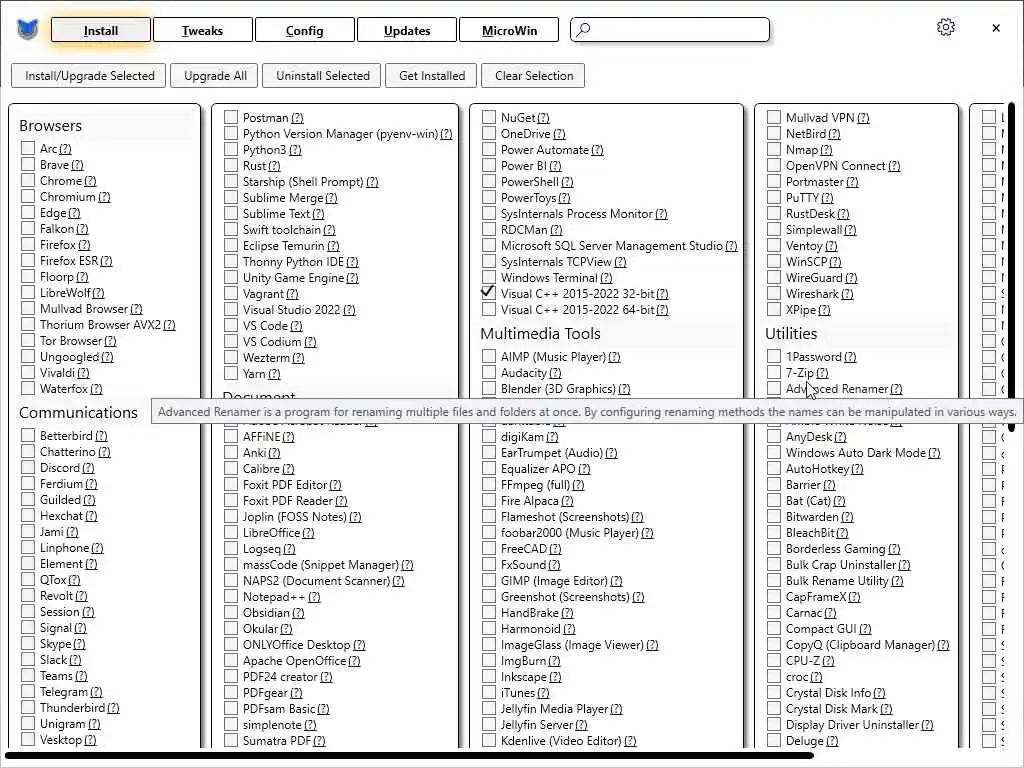Focus the search input field

pyautogui.click(x=670, y=30)
